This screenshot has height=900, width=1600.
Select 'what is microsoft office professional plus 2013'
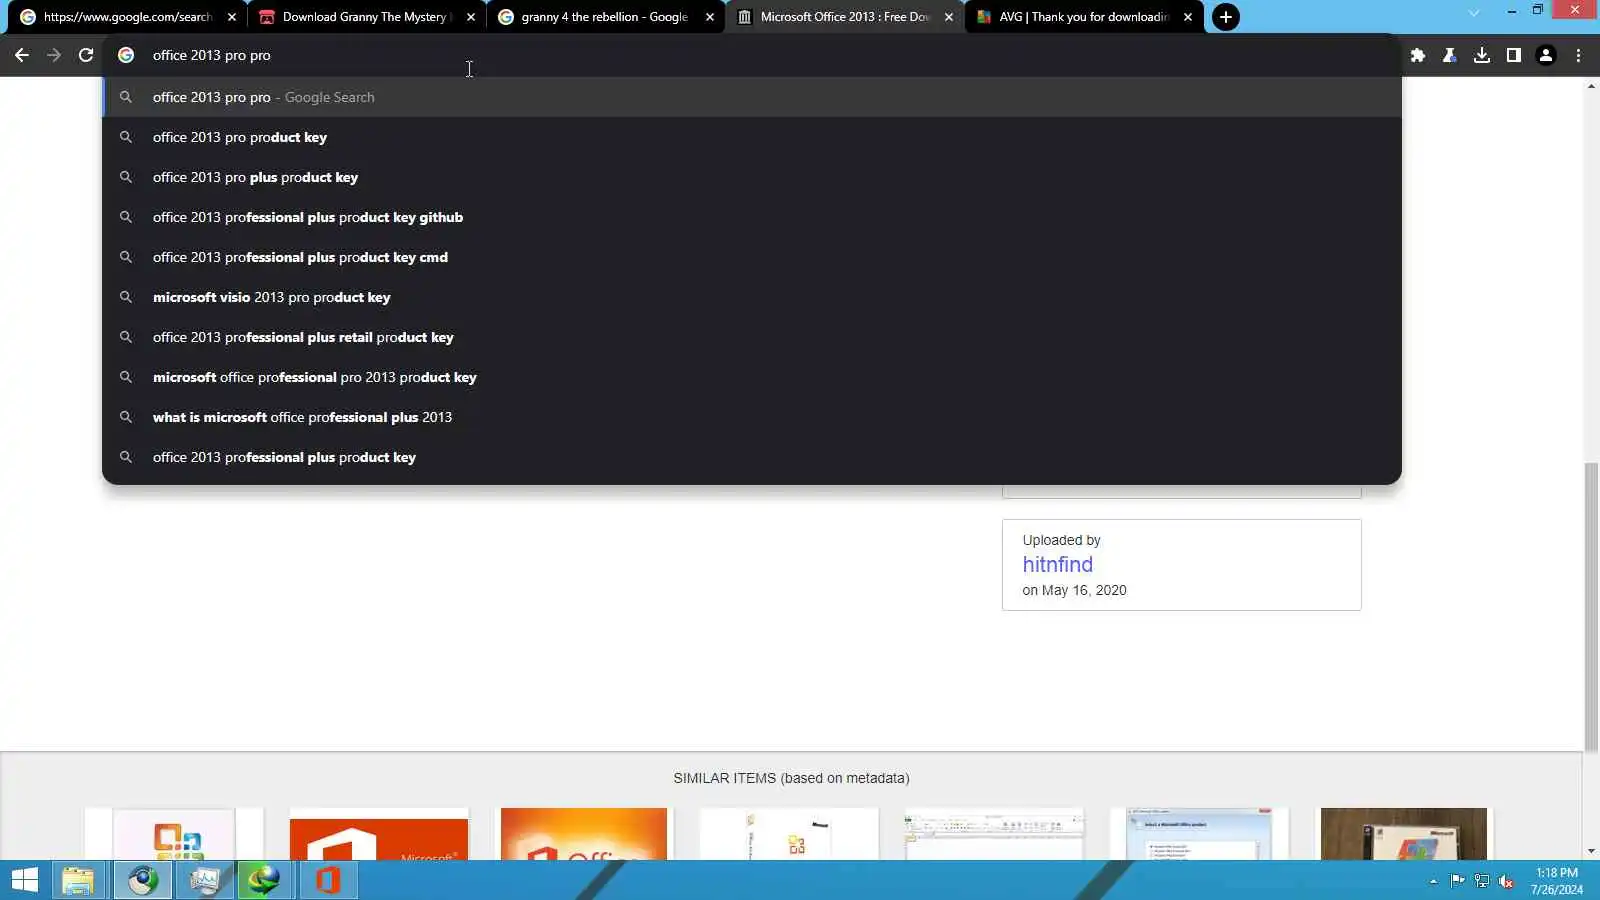(752, 417)
